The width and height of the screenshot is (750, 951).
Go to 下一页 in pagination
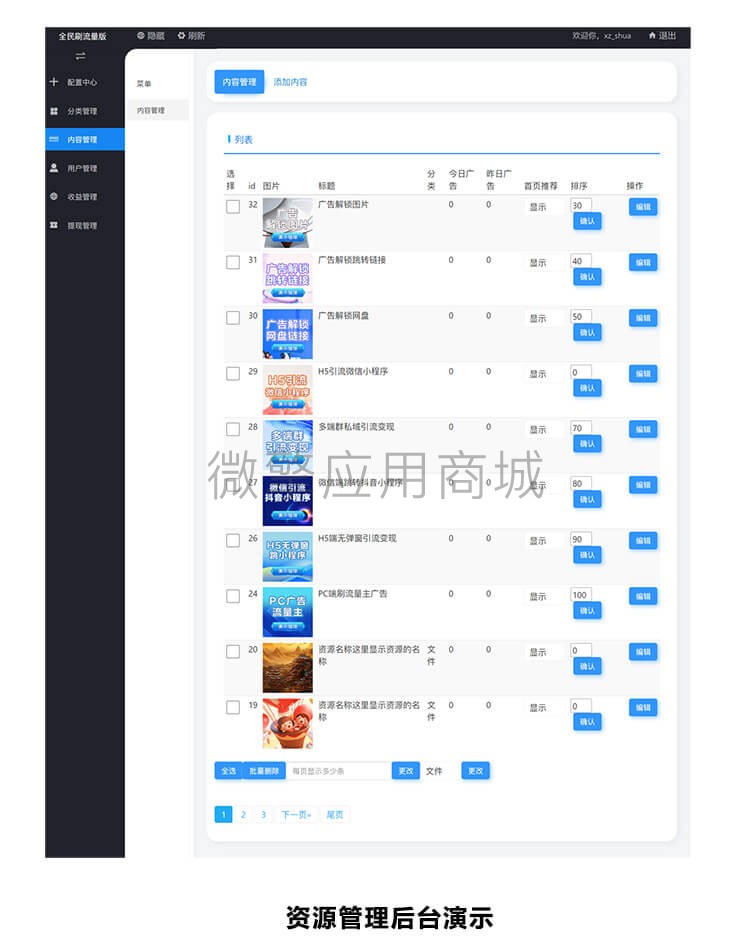(296, 815)
